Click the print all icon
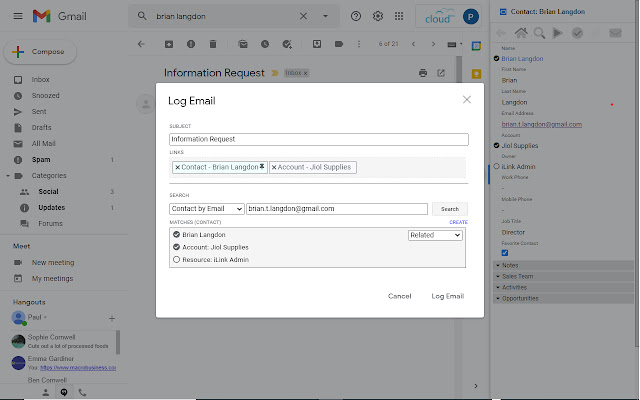Viewport: 640px width, 400px height. [423, 73]
